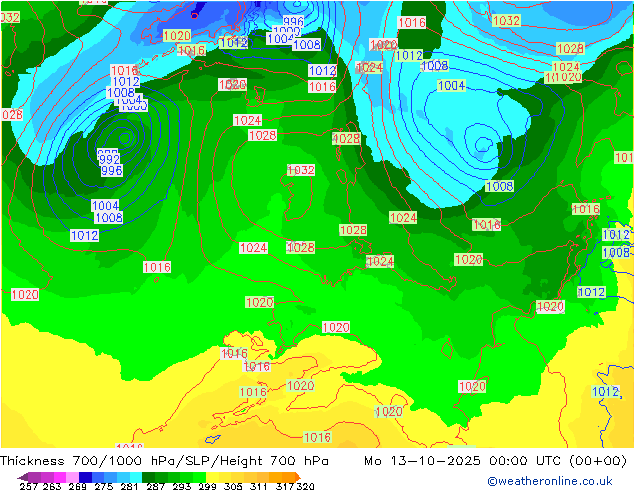Click the 311 legend value
Viewport: 634px width, 490px height.
[x=259, y=486]
